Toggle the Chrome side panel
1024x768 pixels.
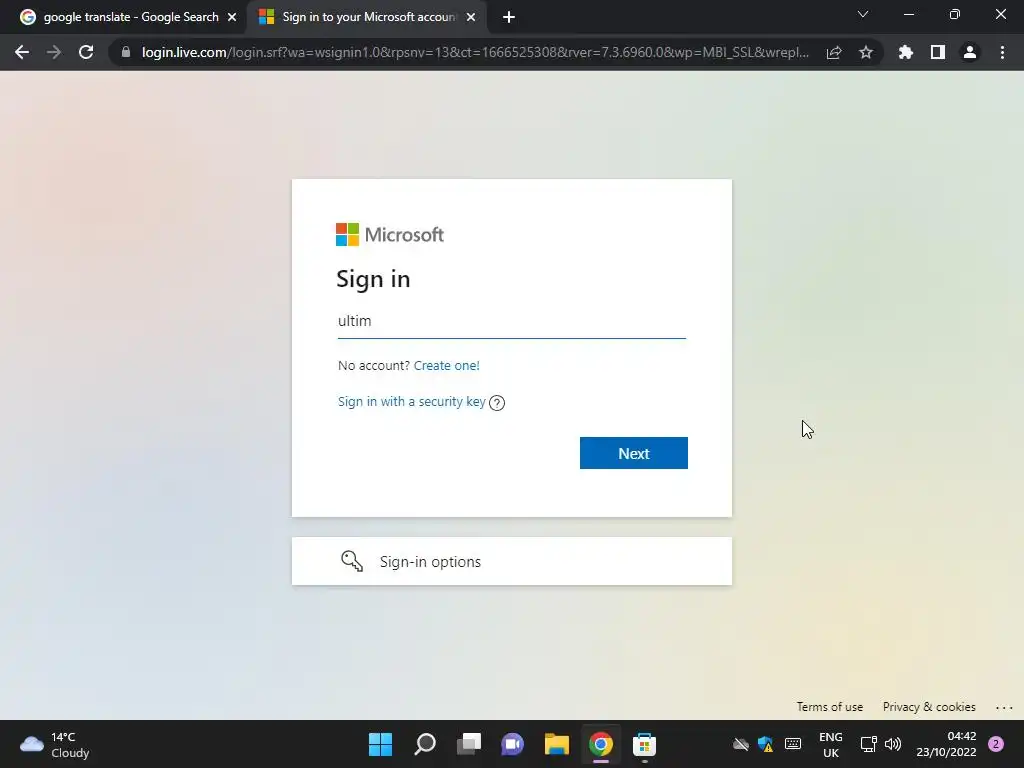tap(938, 52)
